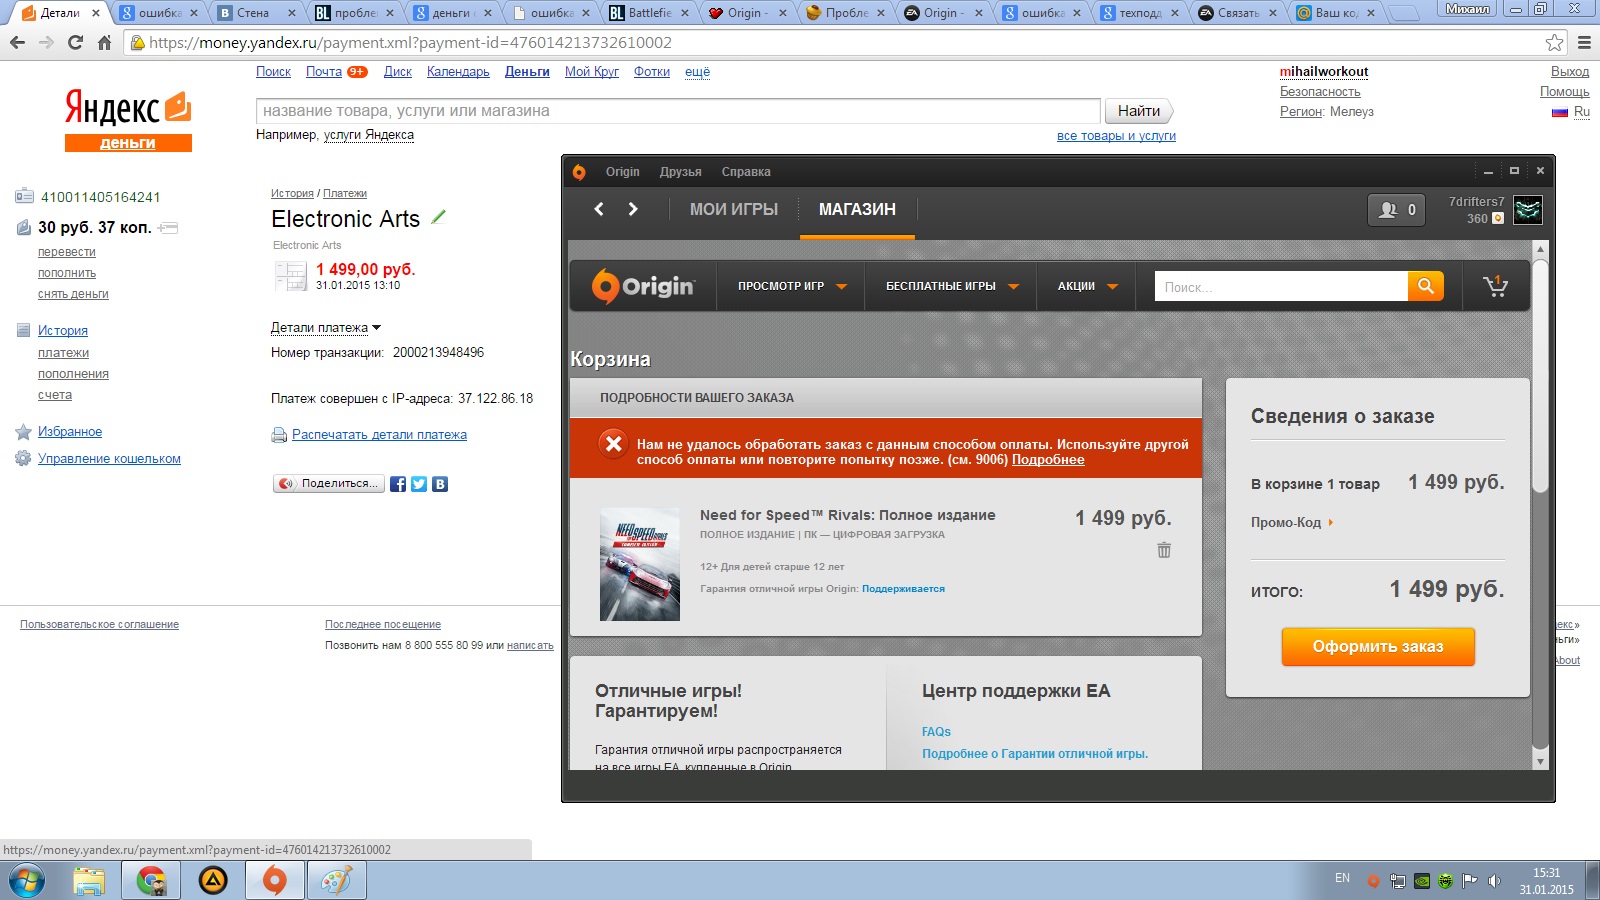Expand the БЕСПЛАТНЫЕ ИГРЫ dropdown
The width and height of the screenshot is (1600, 900).
(952, 286)
